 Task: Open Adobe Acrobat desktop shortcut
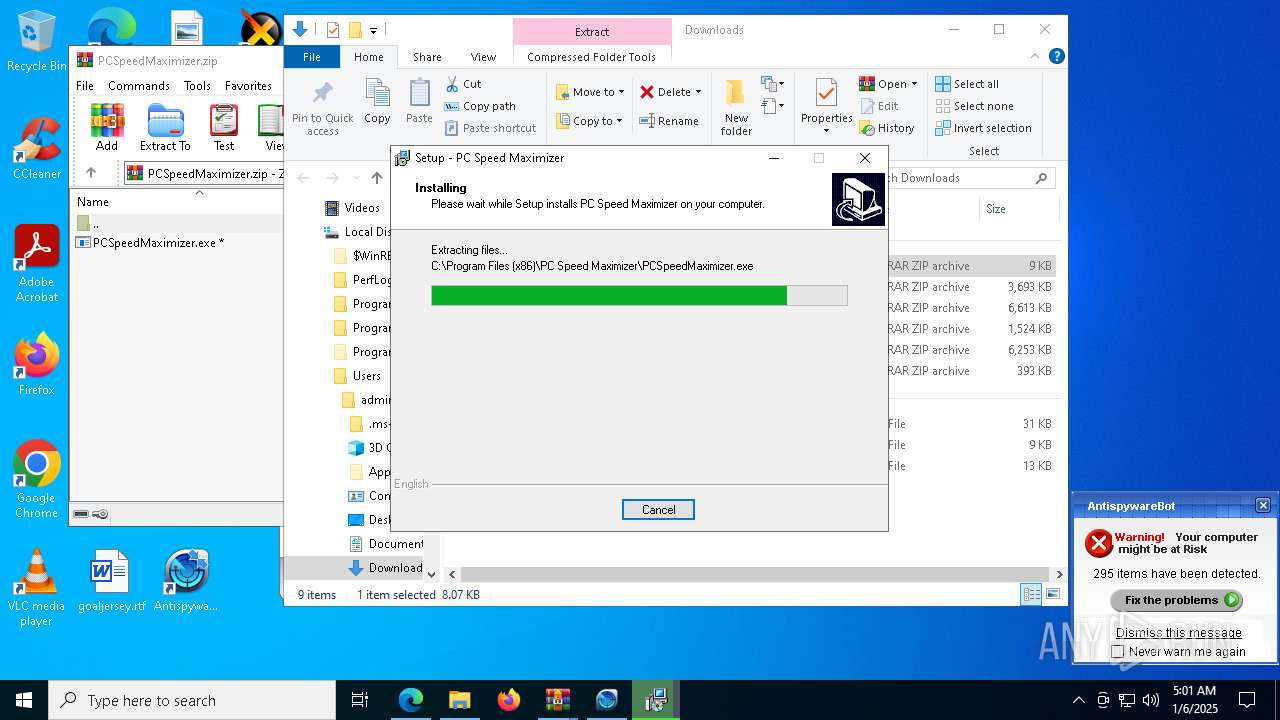(37, 264)
